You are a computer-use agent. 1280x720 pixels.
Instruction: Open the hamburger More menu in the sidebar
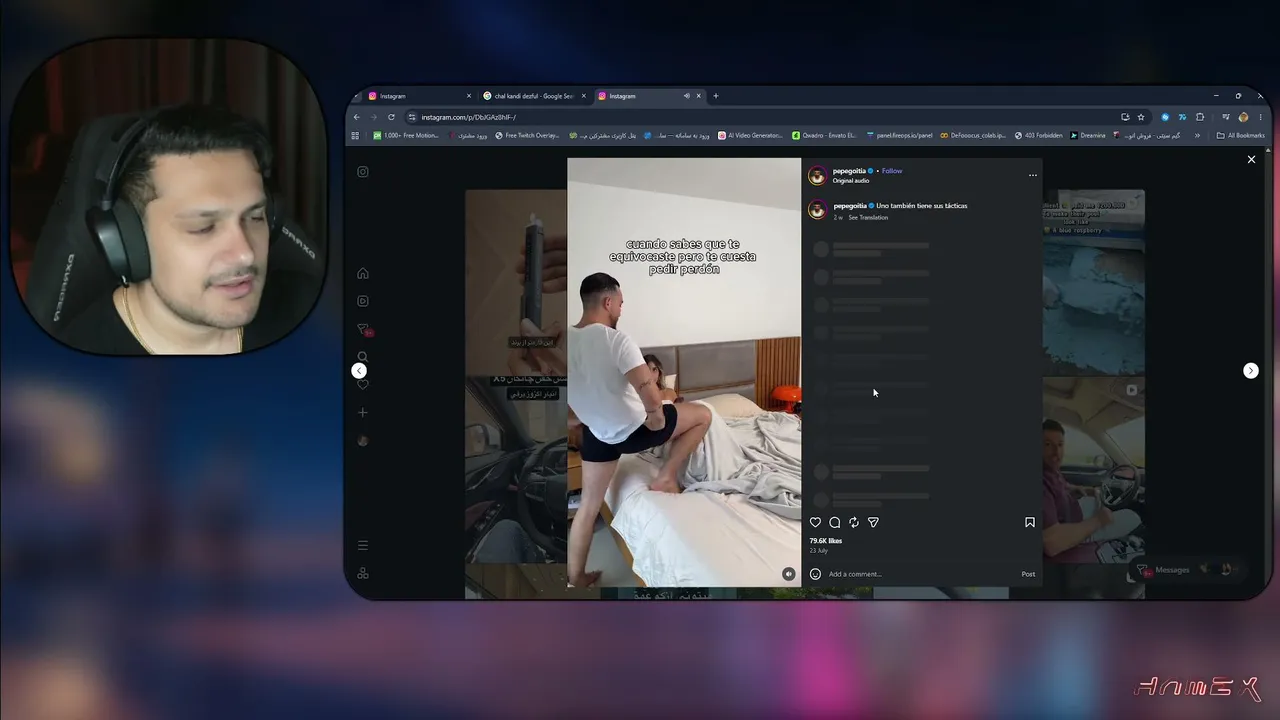point(363,545)
